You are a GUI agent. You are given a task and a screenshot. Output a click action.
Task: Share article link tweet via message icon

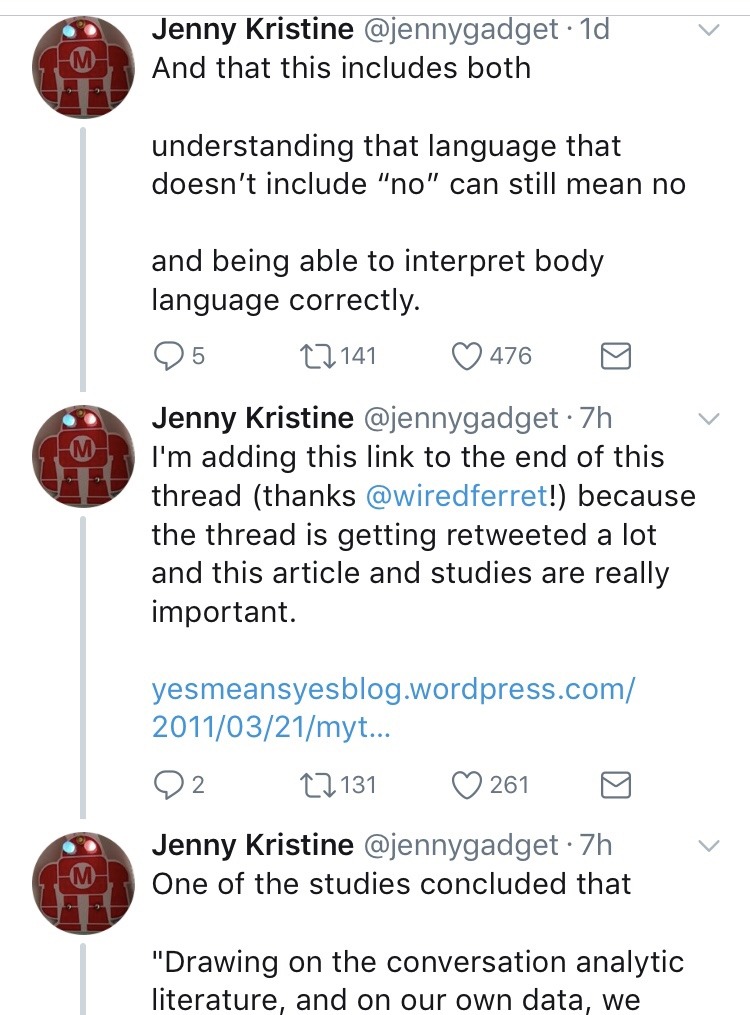click(615, 785)
